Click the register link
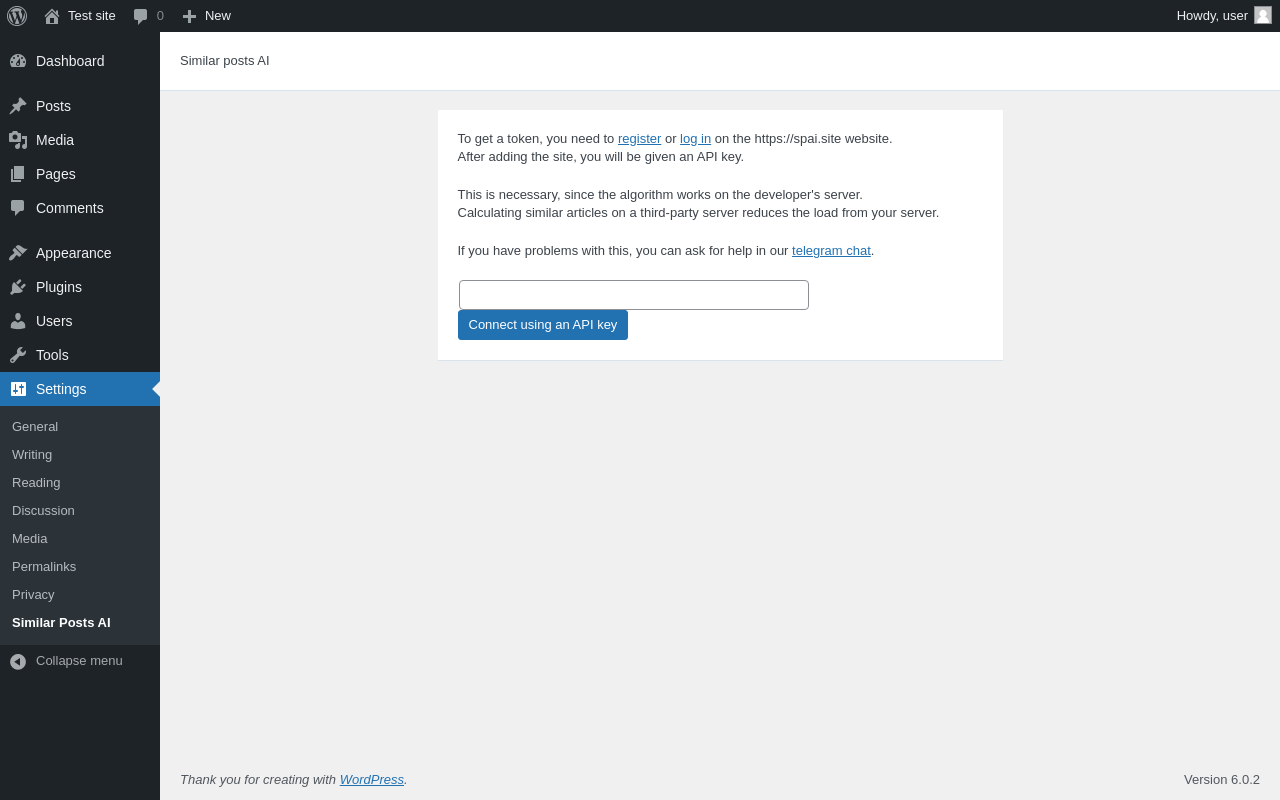The height and width of the screenshot is (800, 1280). point(639,139)
